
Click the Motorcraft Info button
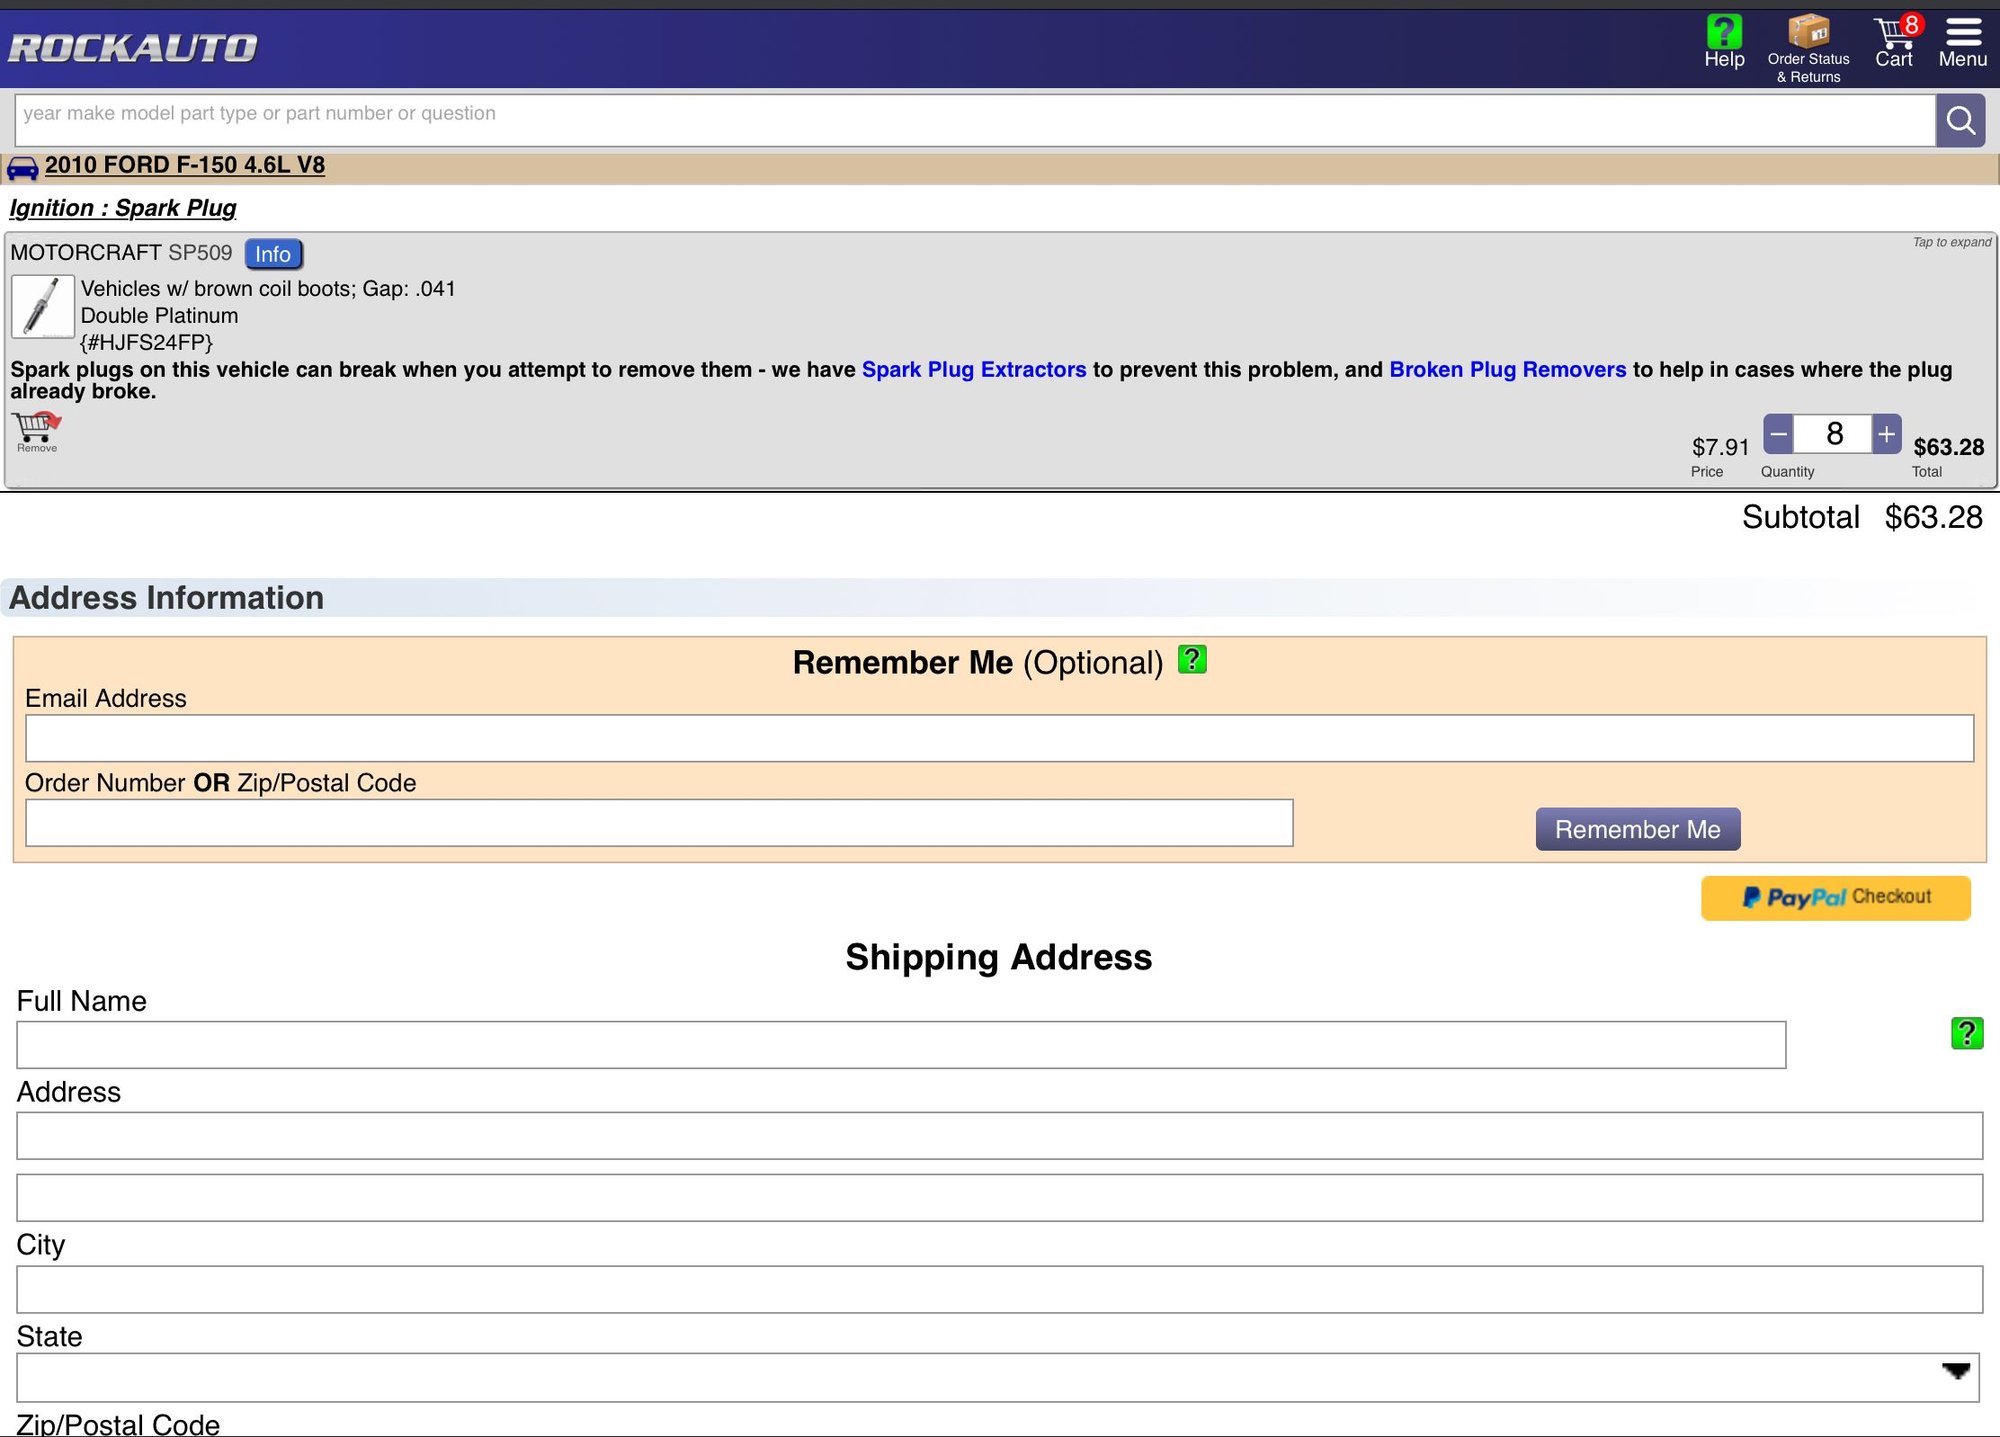point(273,254)
